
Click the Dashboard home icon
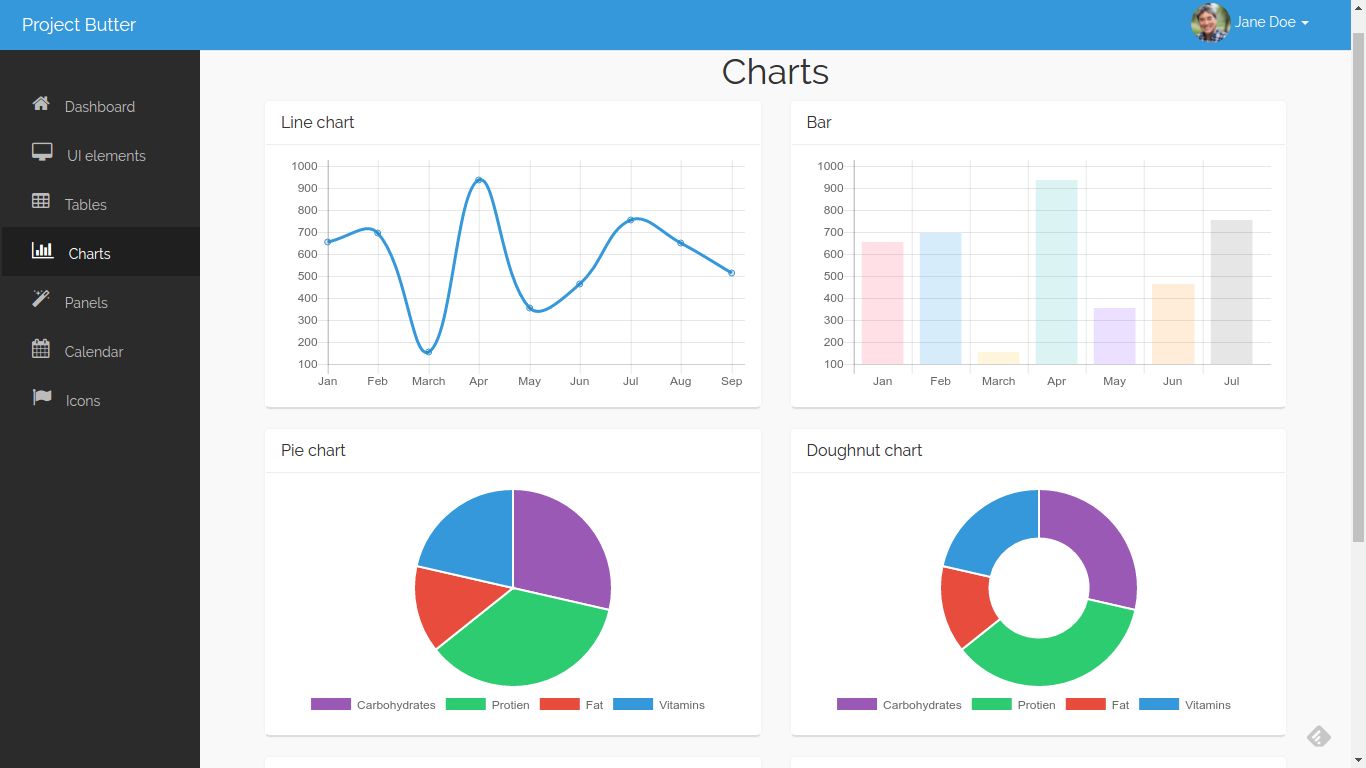tap(41, 104)
